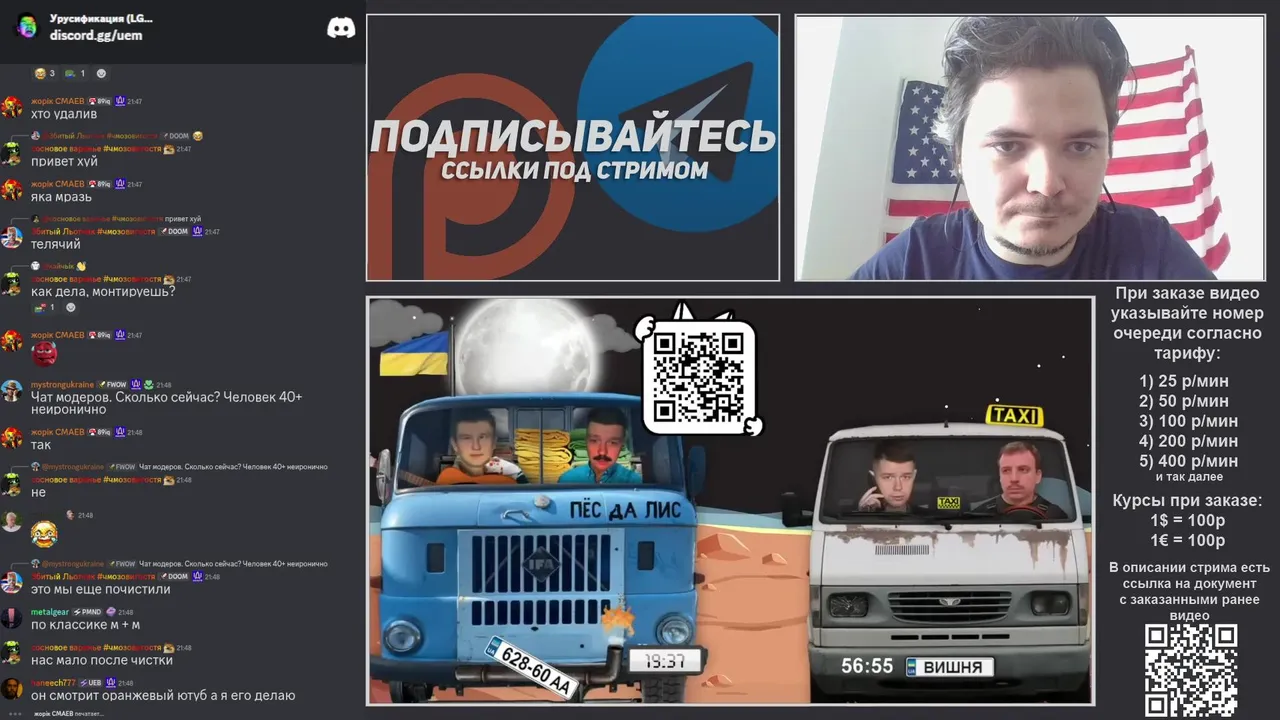Click the PMND tag next to metalgear

(86, 612)
